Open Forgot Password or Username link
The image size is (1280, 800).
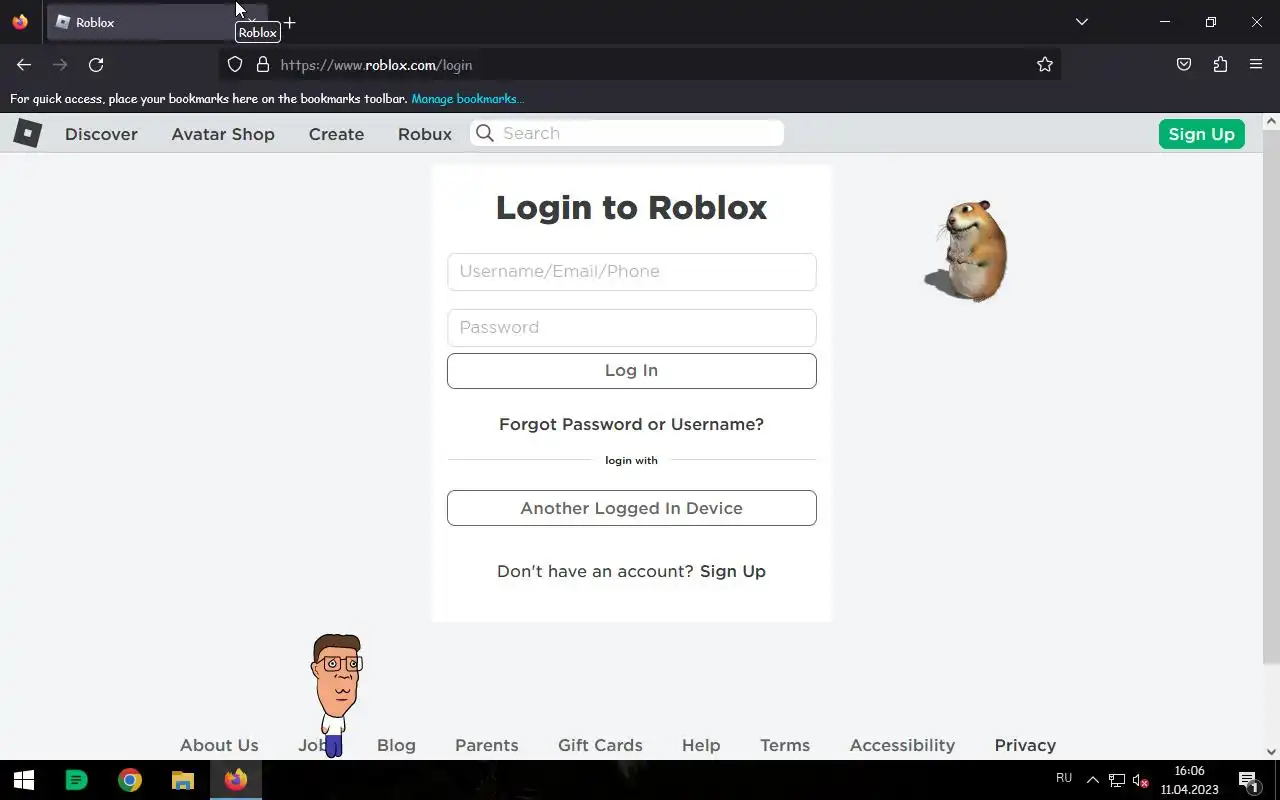click(631, 424)
